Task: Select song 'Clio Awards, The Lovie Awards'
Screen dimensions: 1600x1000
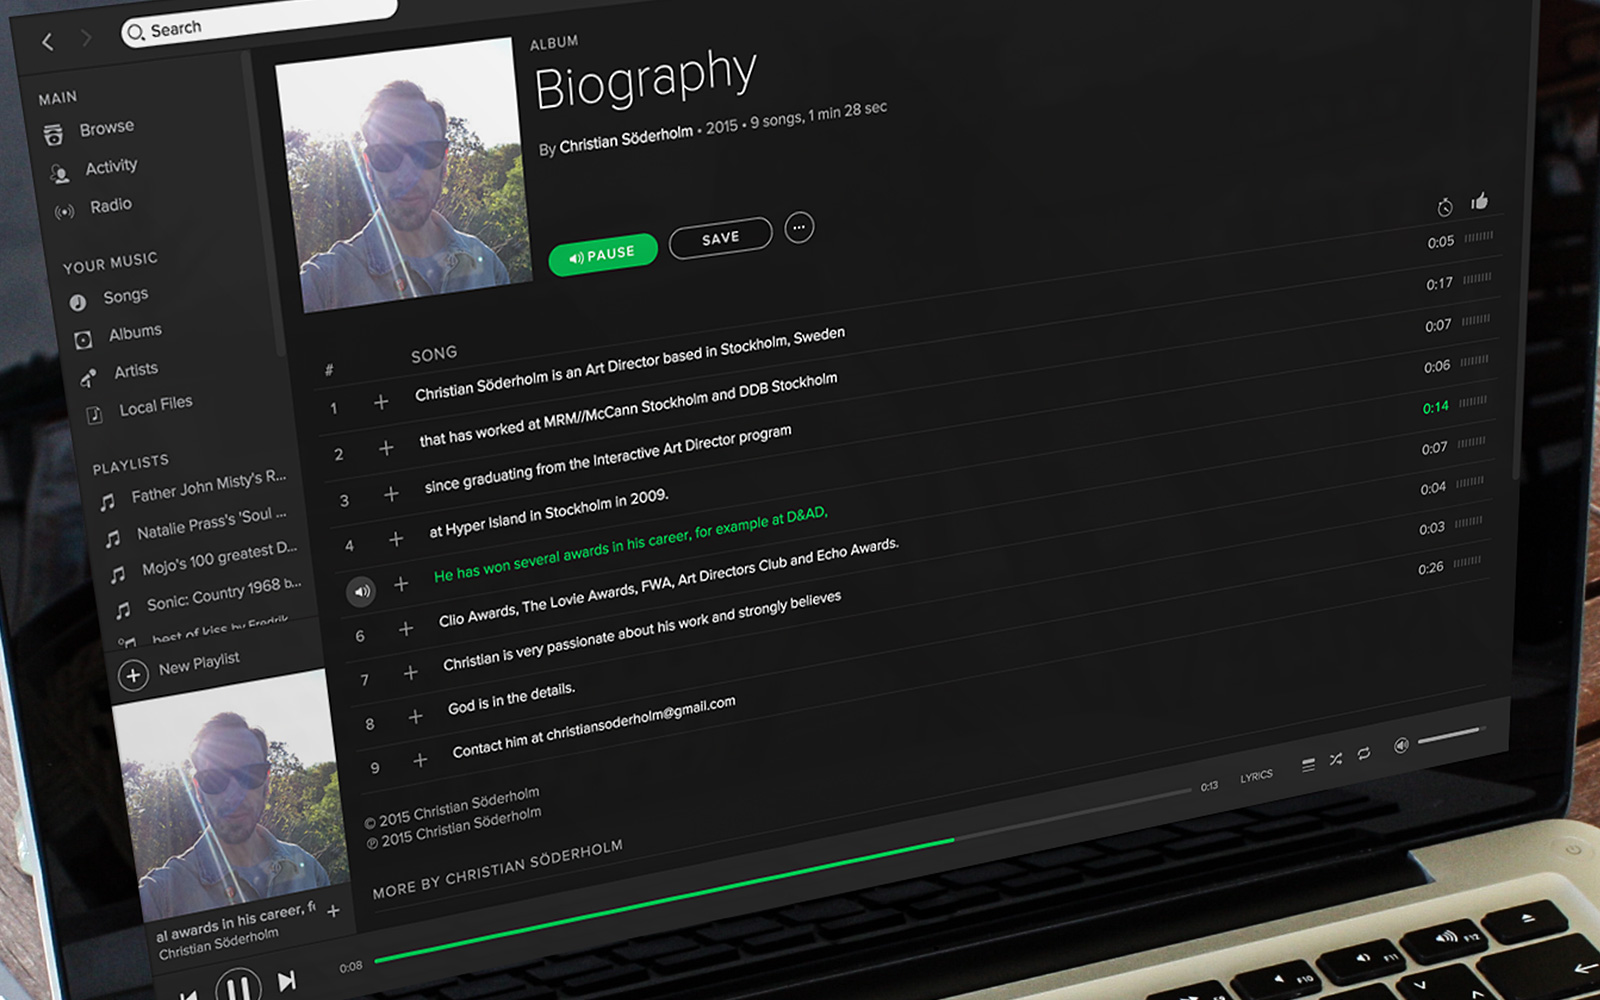Action: (669, 583)
